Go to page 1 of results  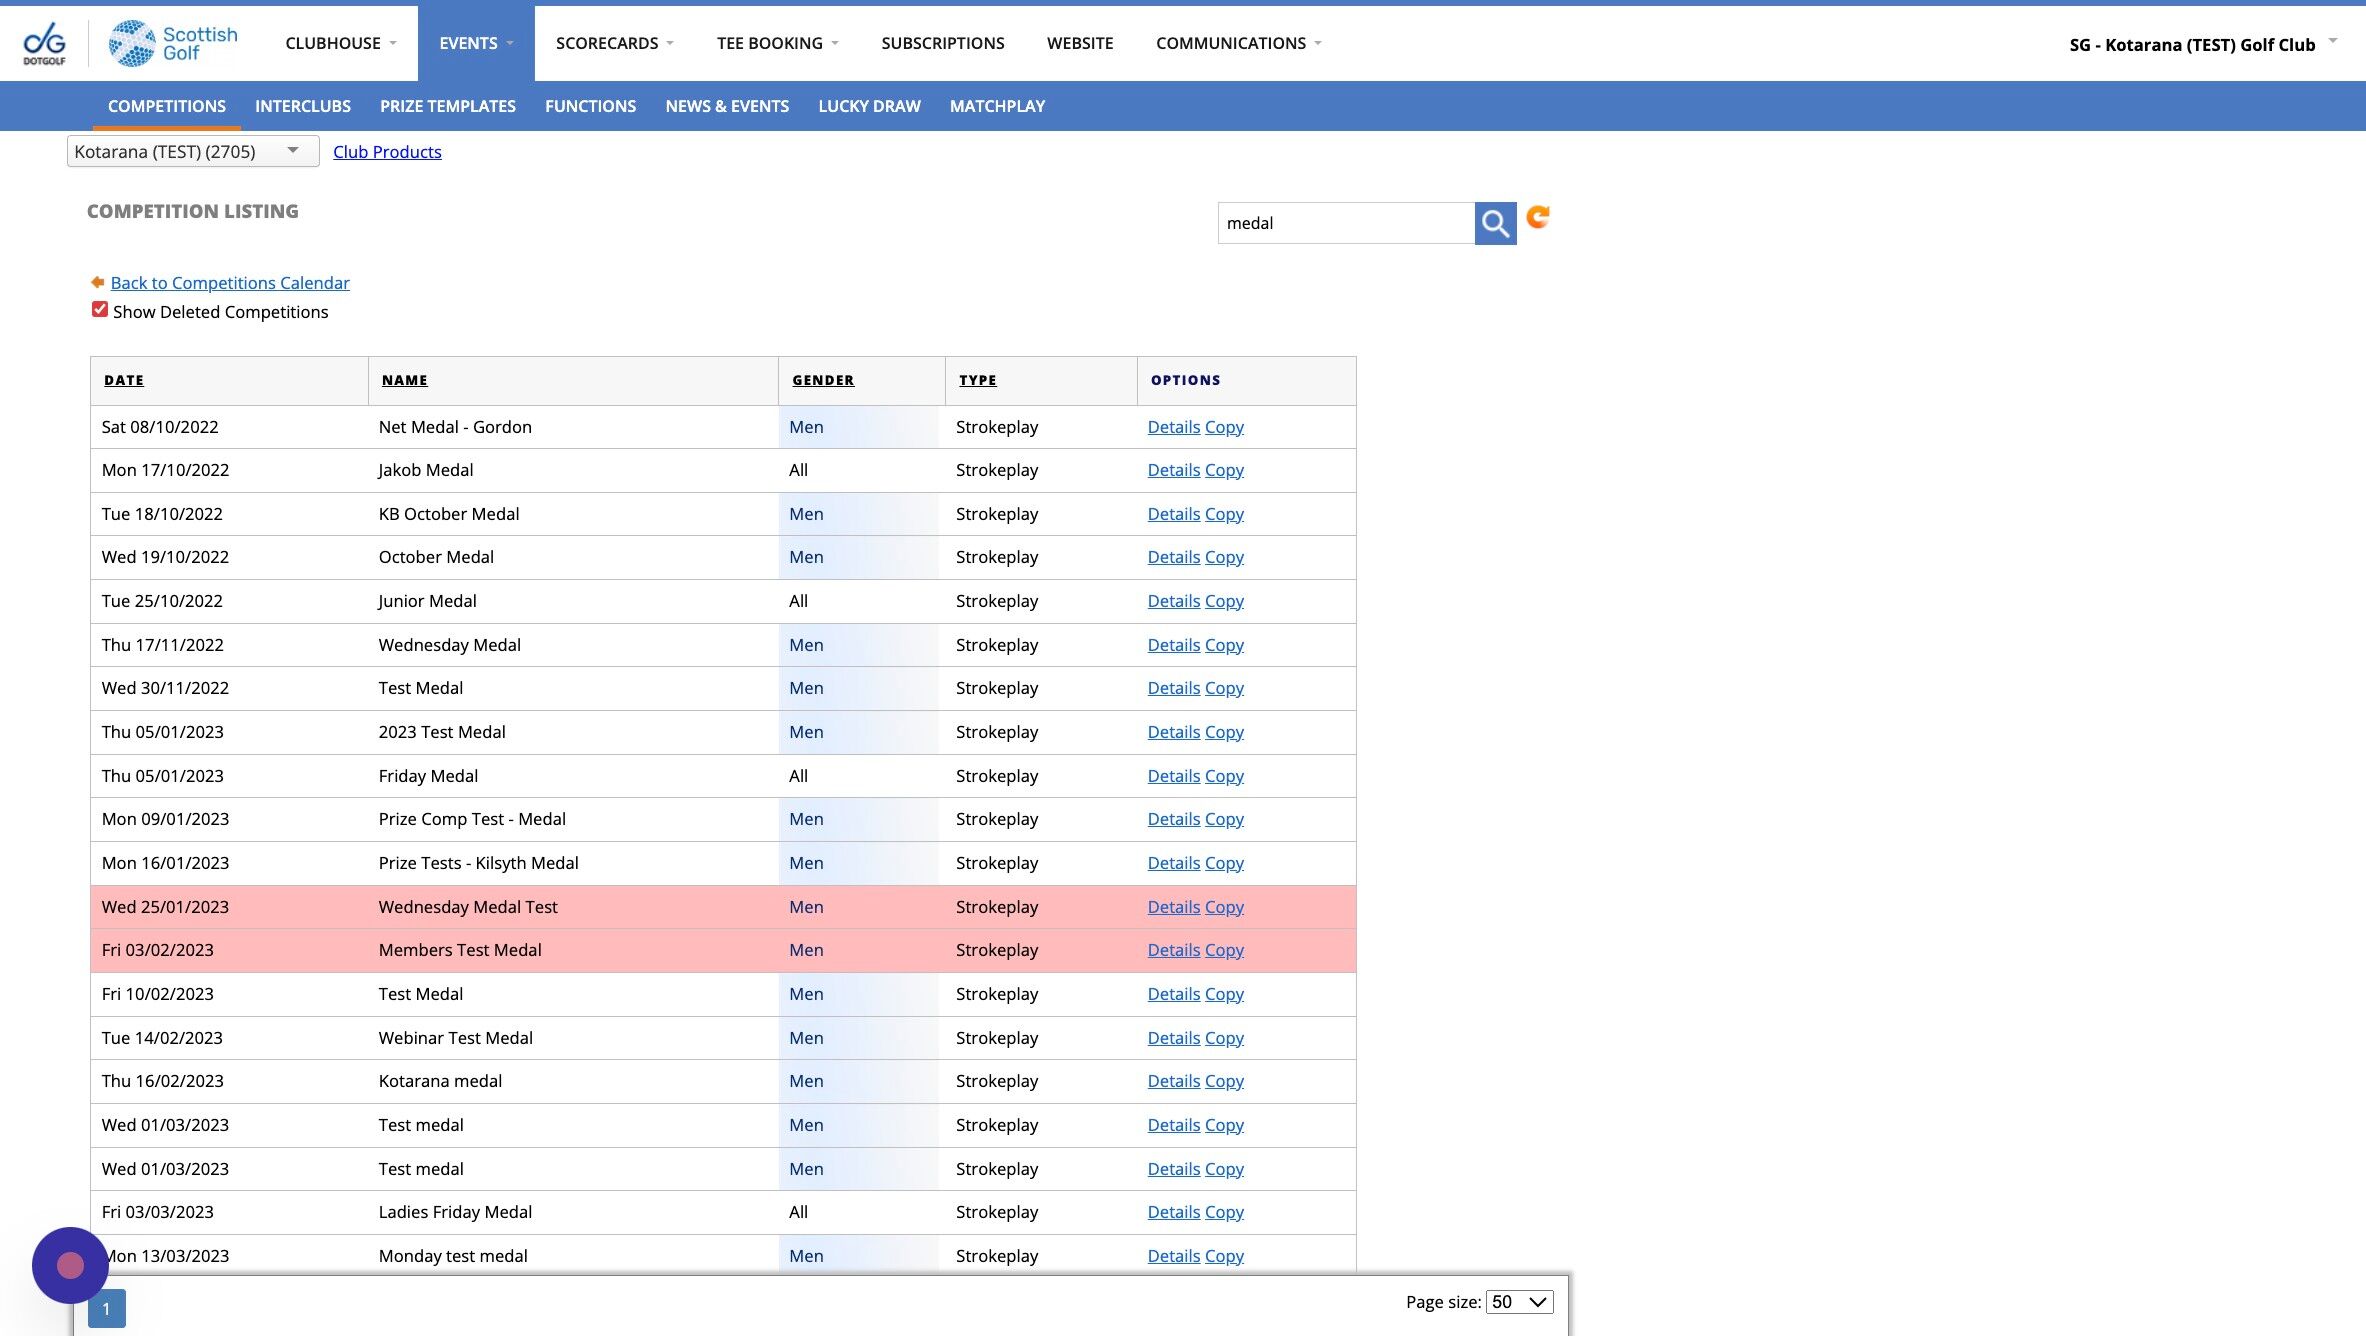point(106,1308)
